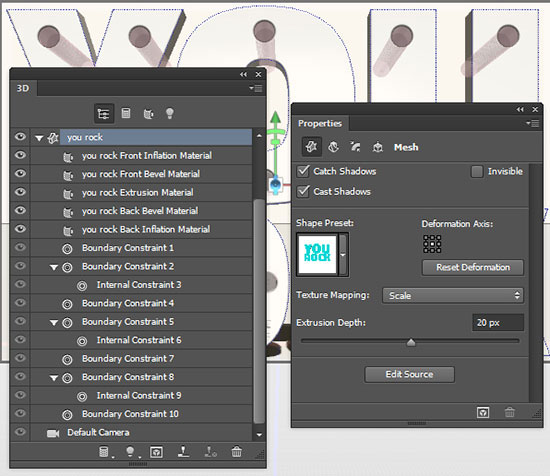The width and height of the screenshot is (550, 476).
Task: Click the 3D panel tab
Action: click(23, 88)
